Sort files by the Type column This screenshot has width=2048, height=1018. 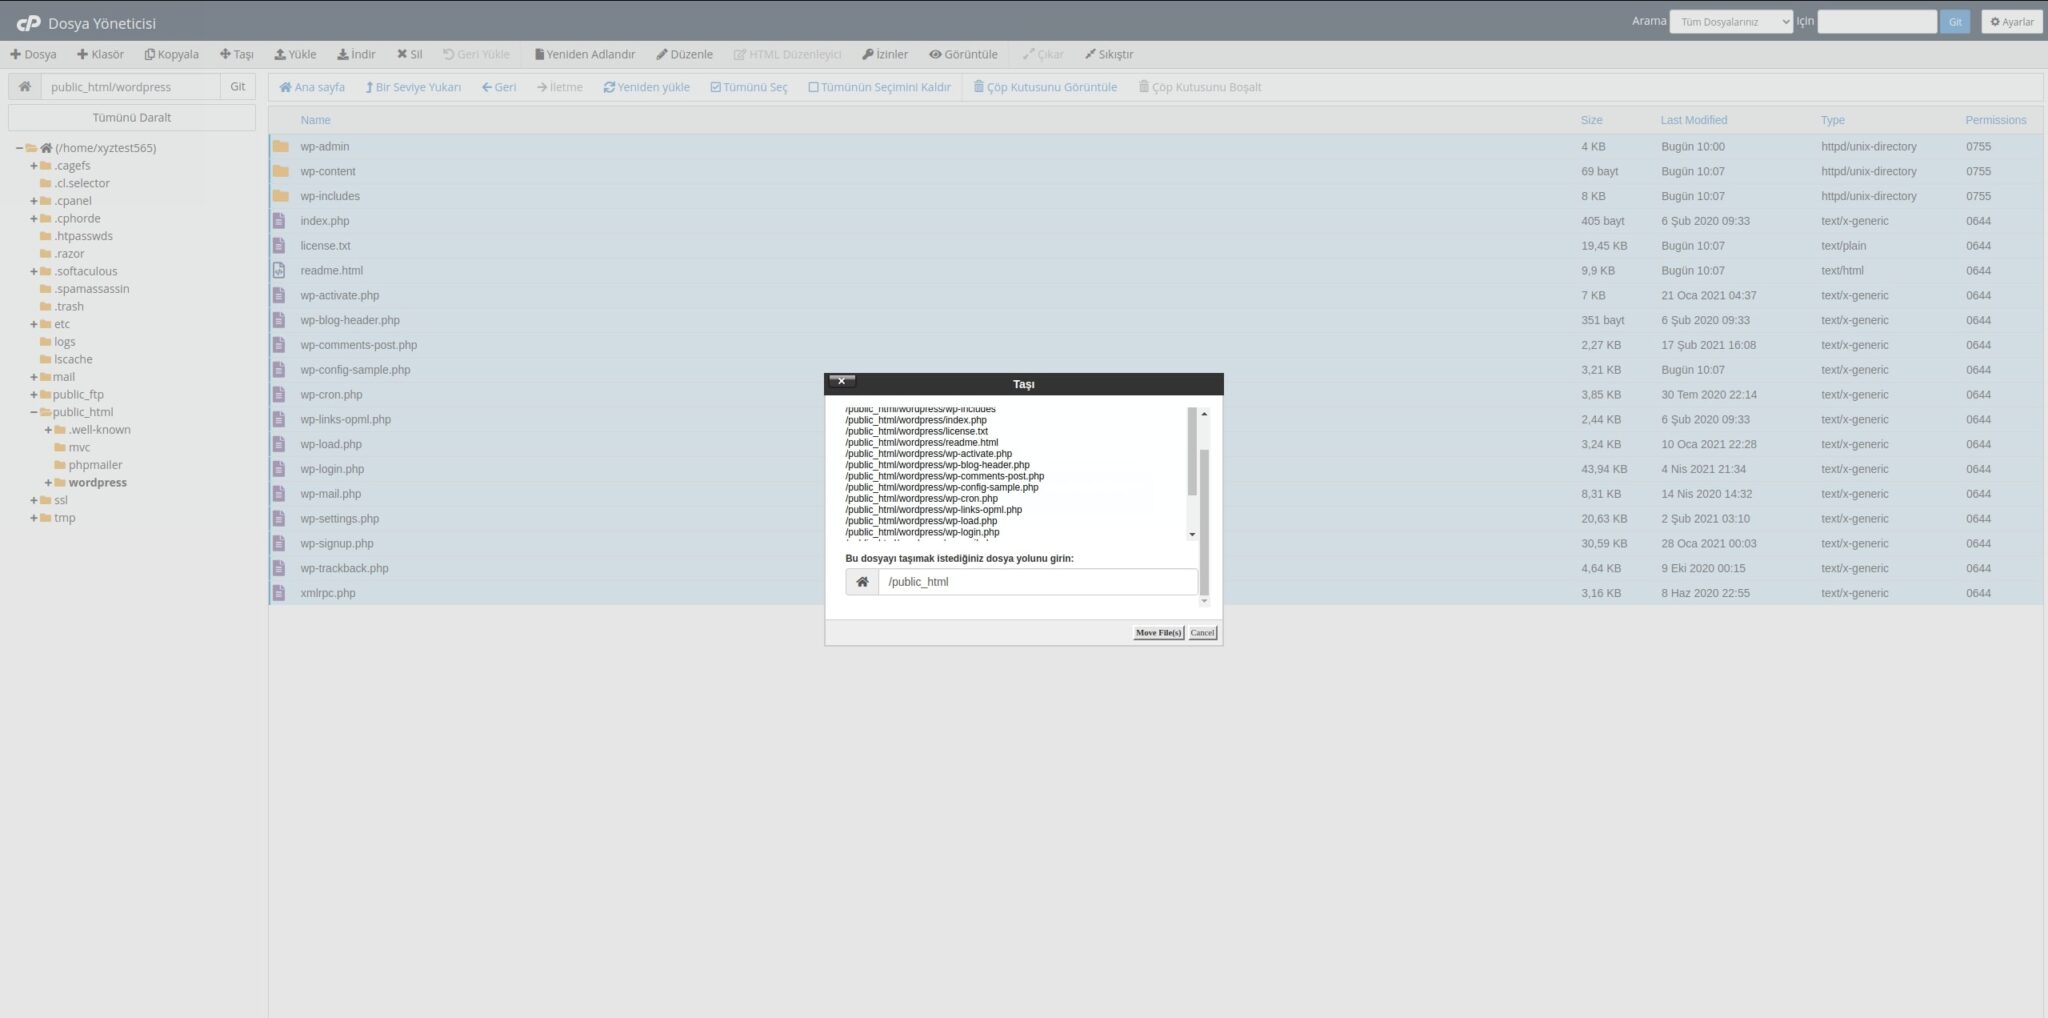pos(1833,120)
